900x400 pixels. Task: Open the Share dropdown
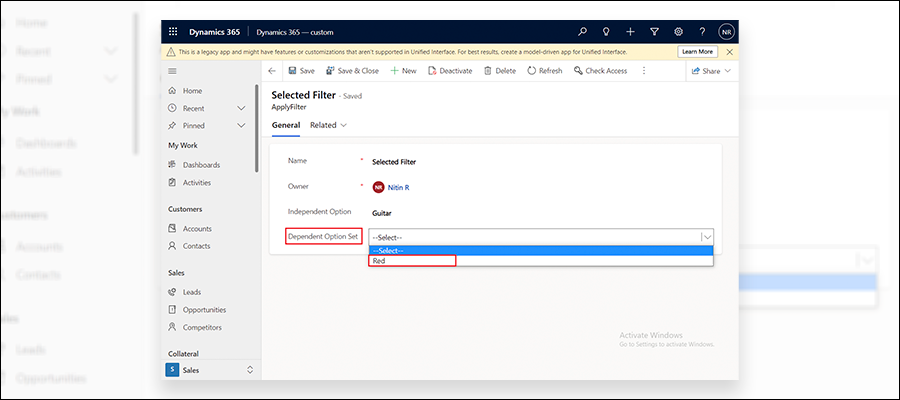click(x=711, y=71)
